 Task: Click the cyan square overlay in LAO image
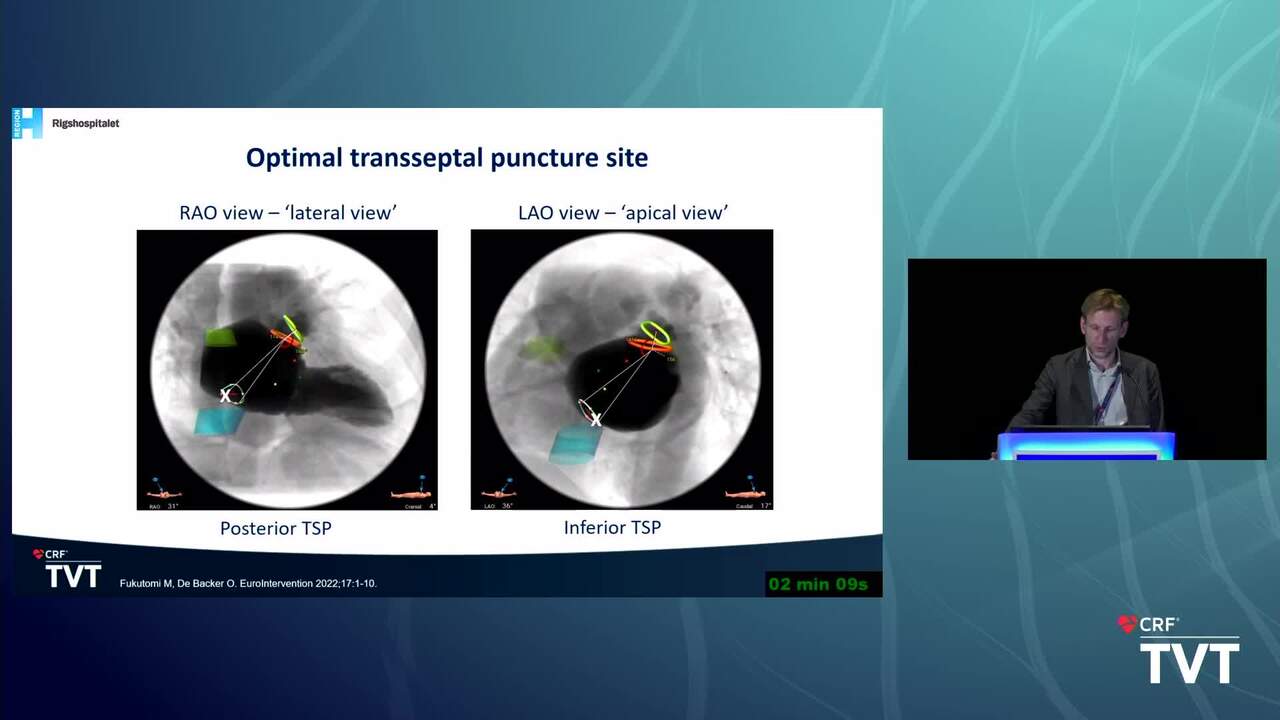pyautogui.click(x=574, y=444)
